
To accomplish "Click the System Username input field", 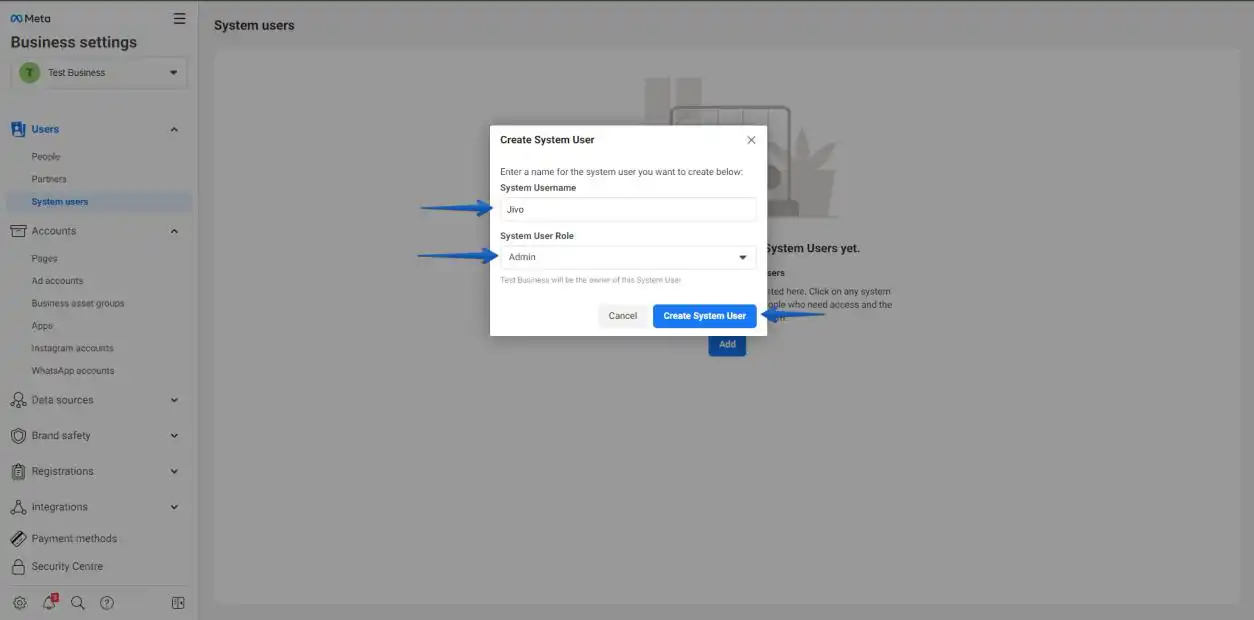I will 628,210.
